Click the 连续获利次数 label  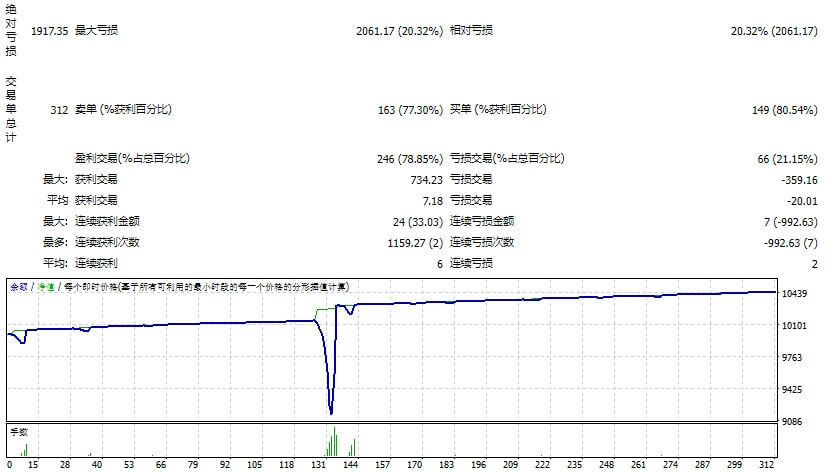tap(107, 242)
